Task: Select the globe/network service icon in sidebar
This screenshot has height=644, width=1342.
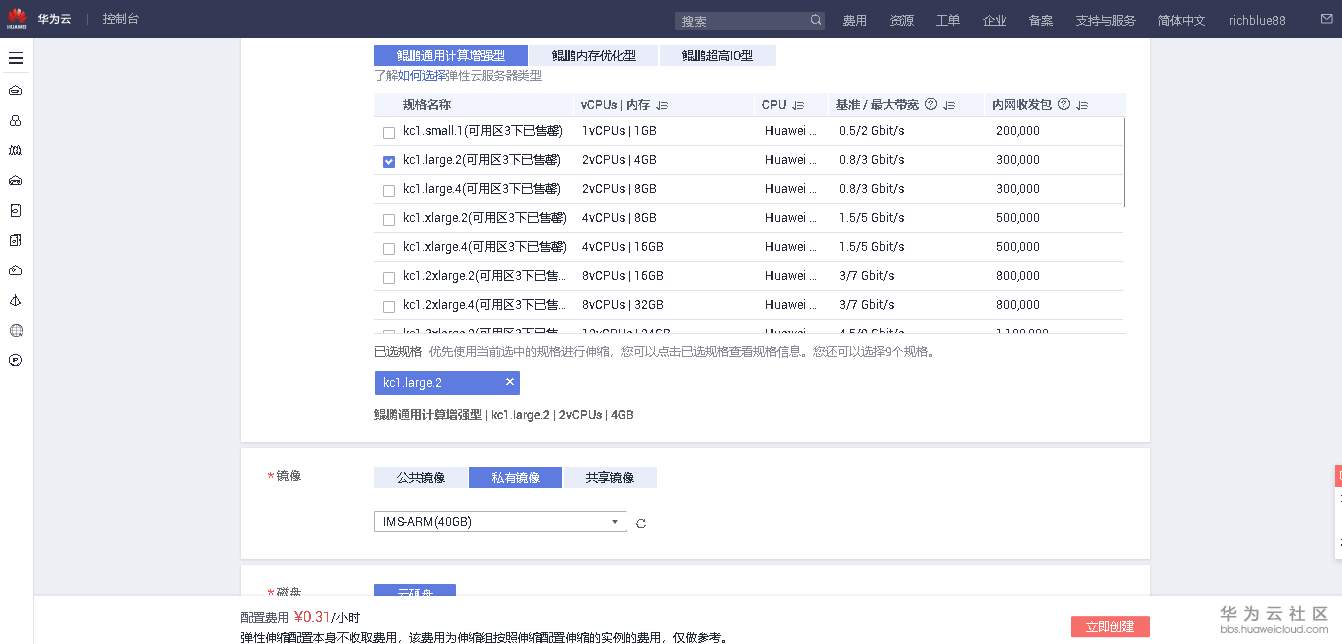Action: [15, 330]
